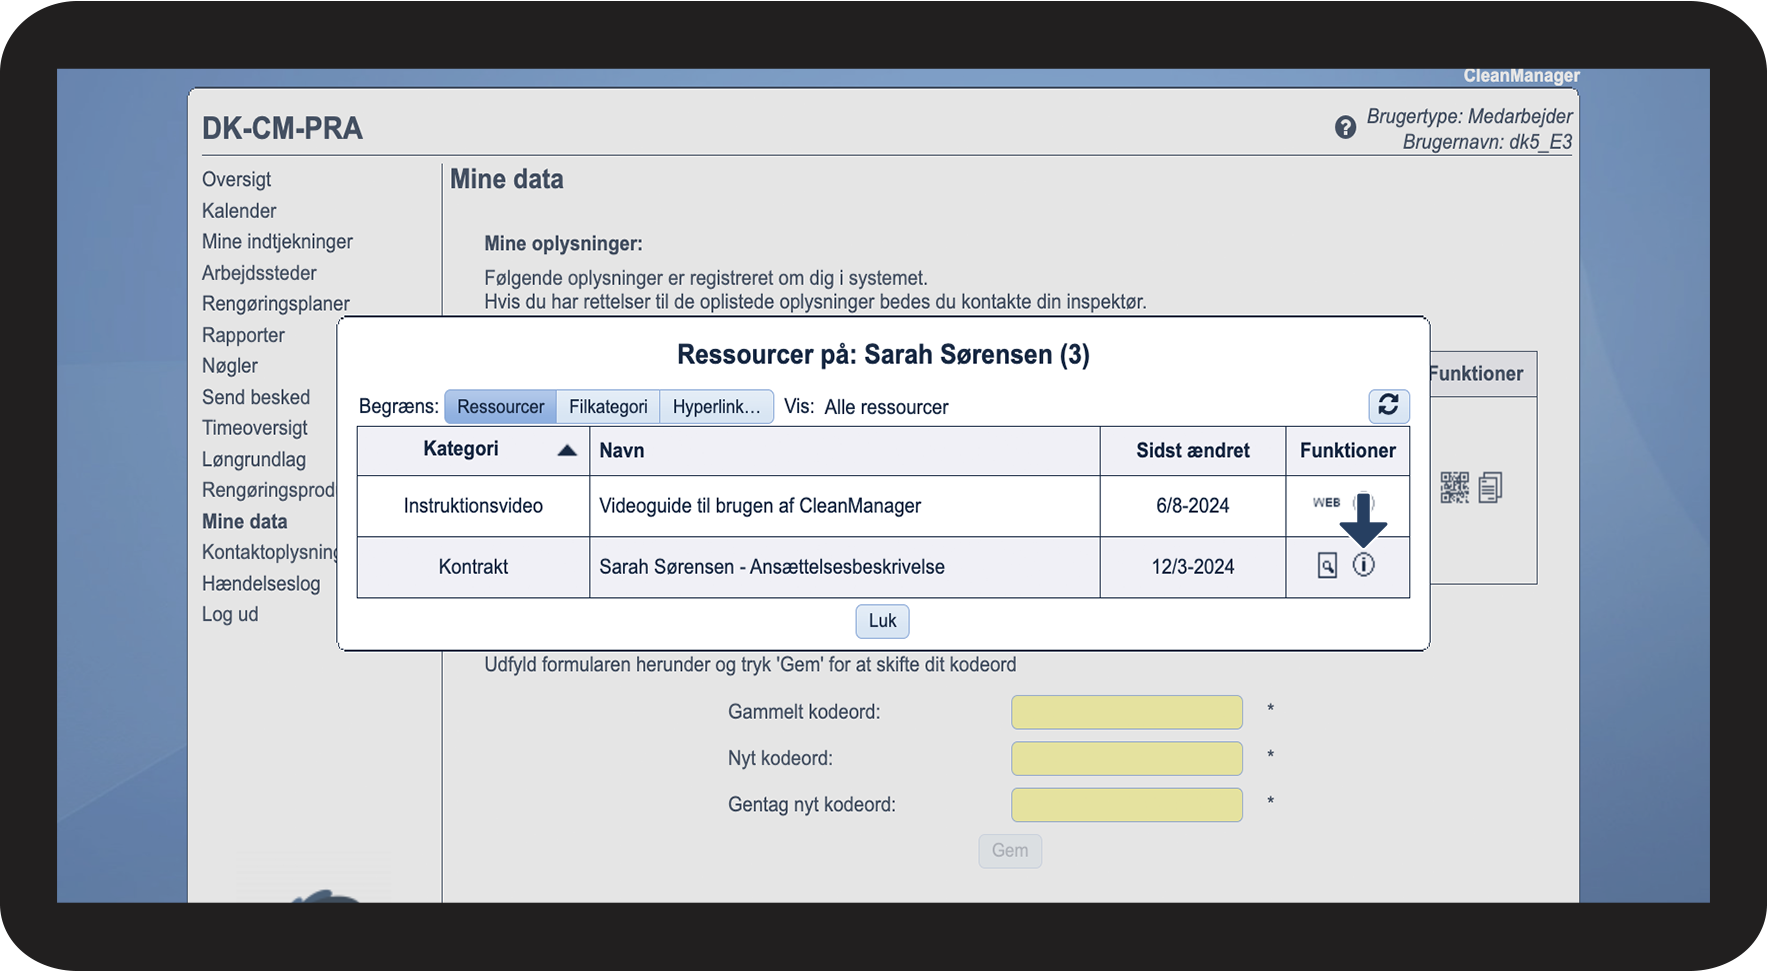Click the Gammelt kodeord input field
This screenshot has width=1767, height=971.
[x=1126, y=712]
